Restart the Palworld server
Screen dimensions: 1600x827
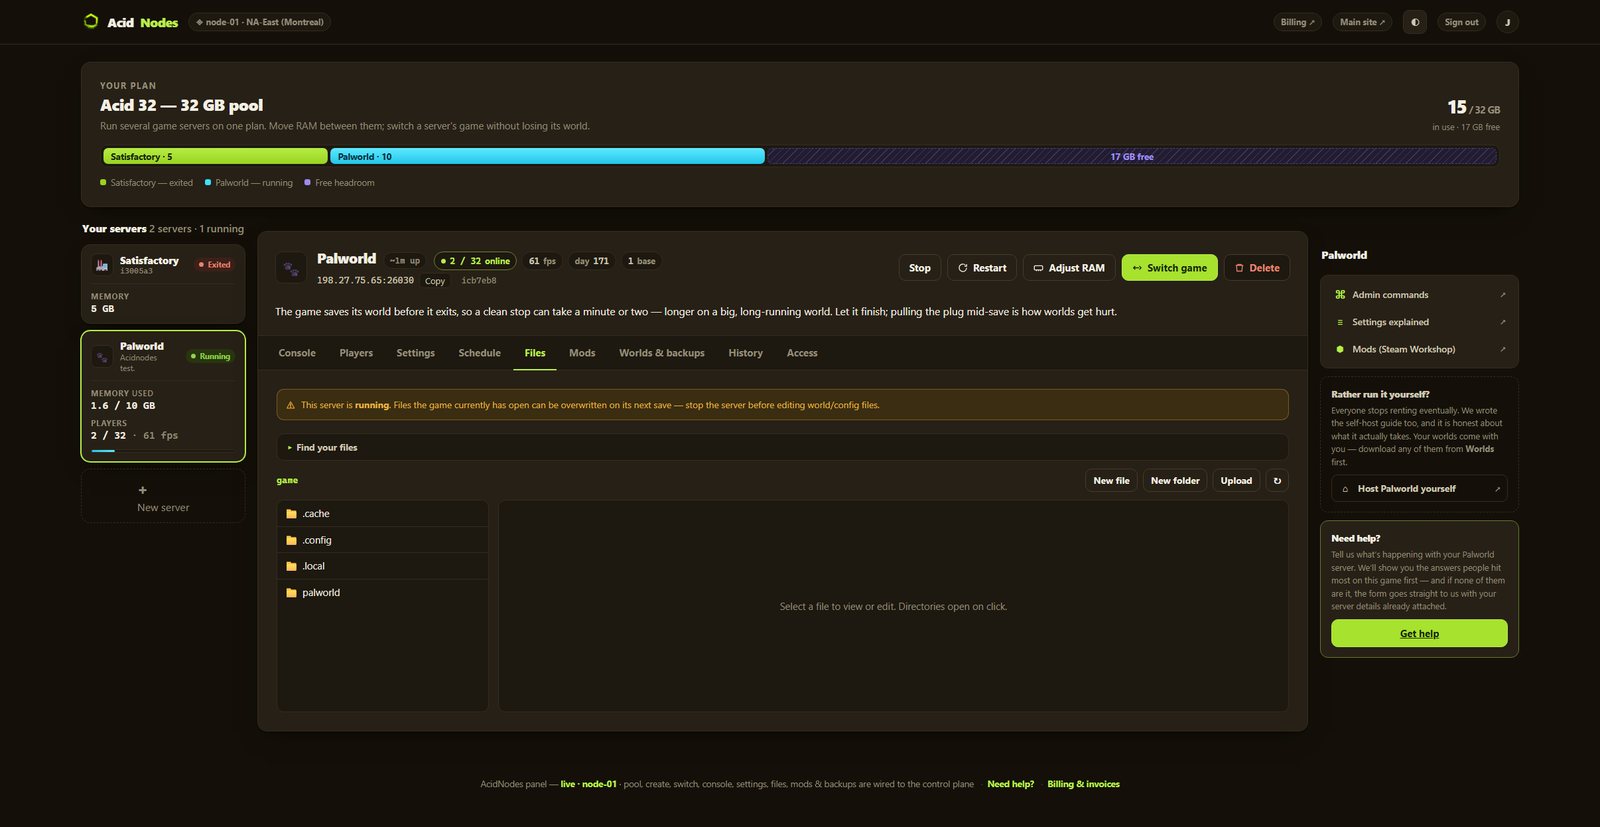click(x=982, y=268)
